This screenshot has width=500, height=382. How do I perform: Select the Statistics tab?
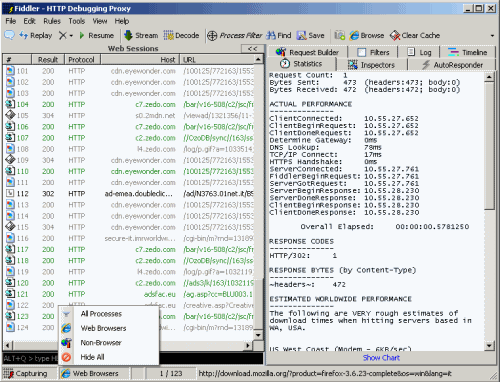301,64
